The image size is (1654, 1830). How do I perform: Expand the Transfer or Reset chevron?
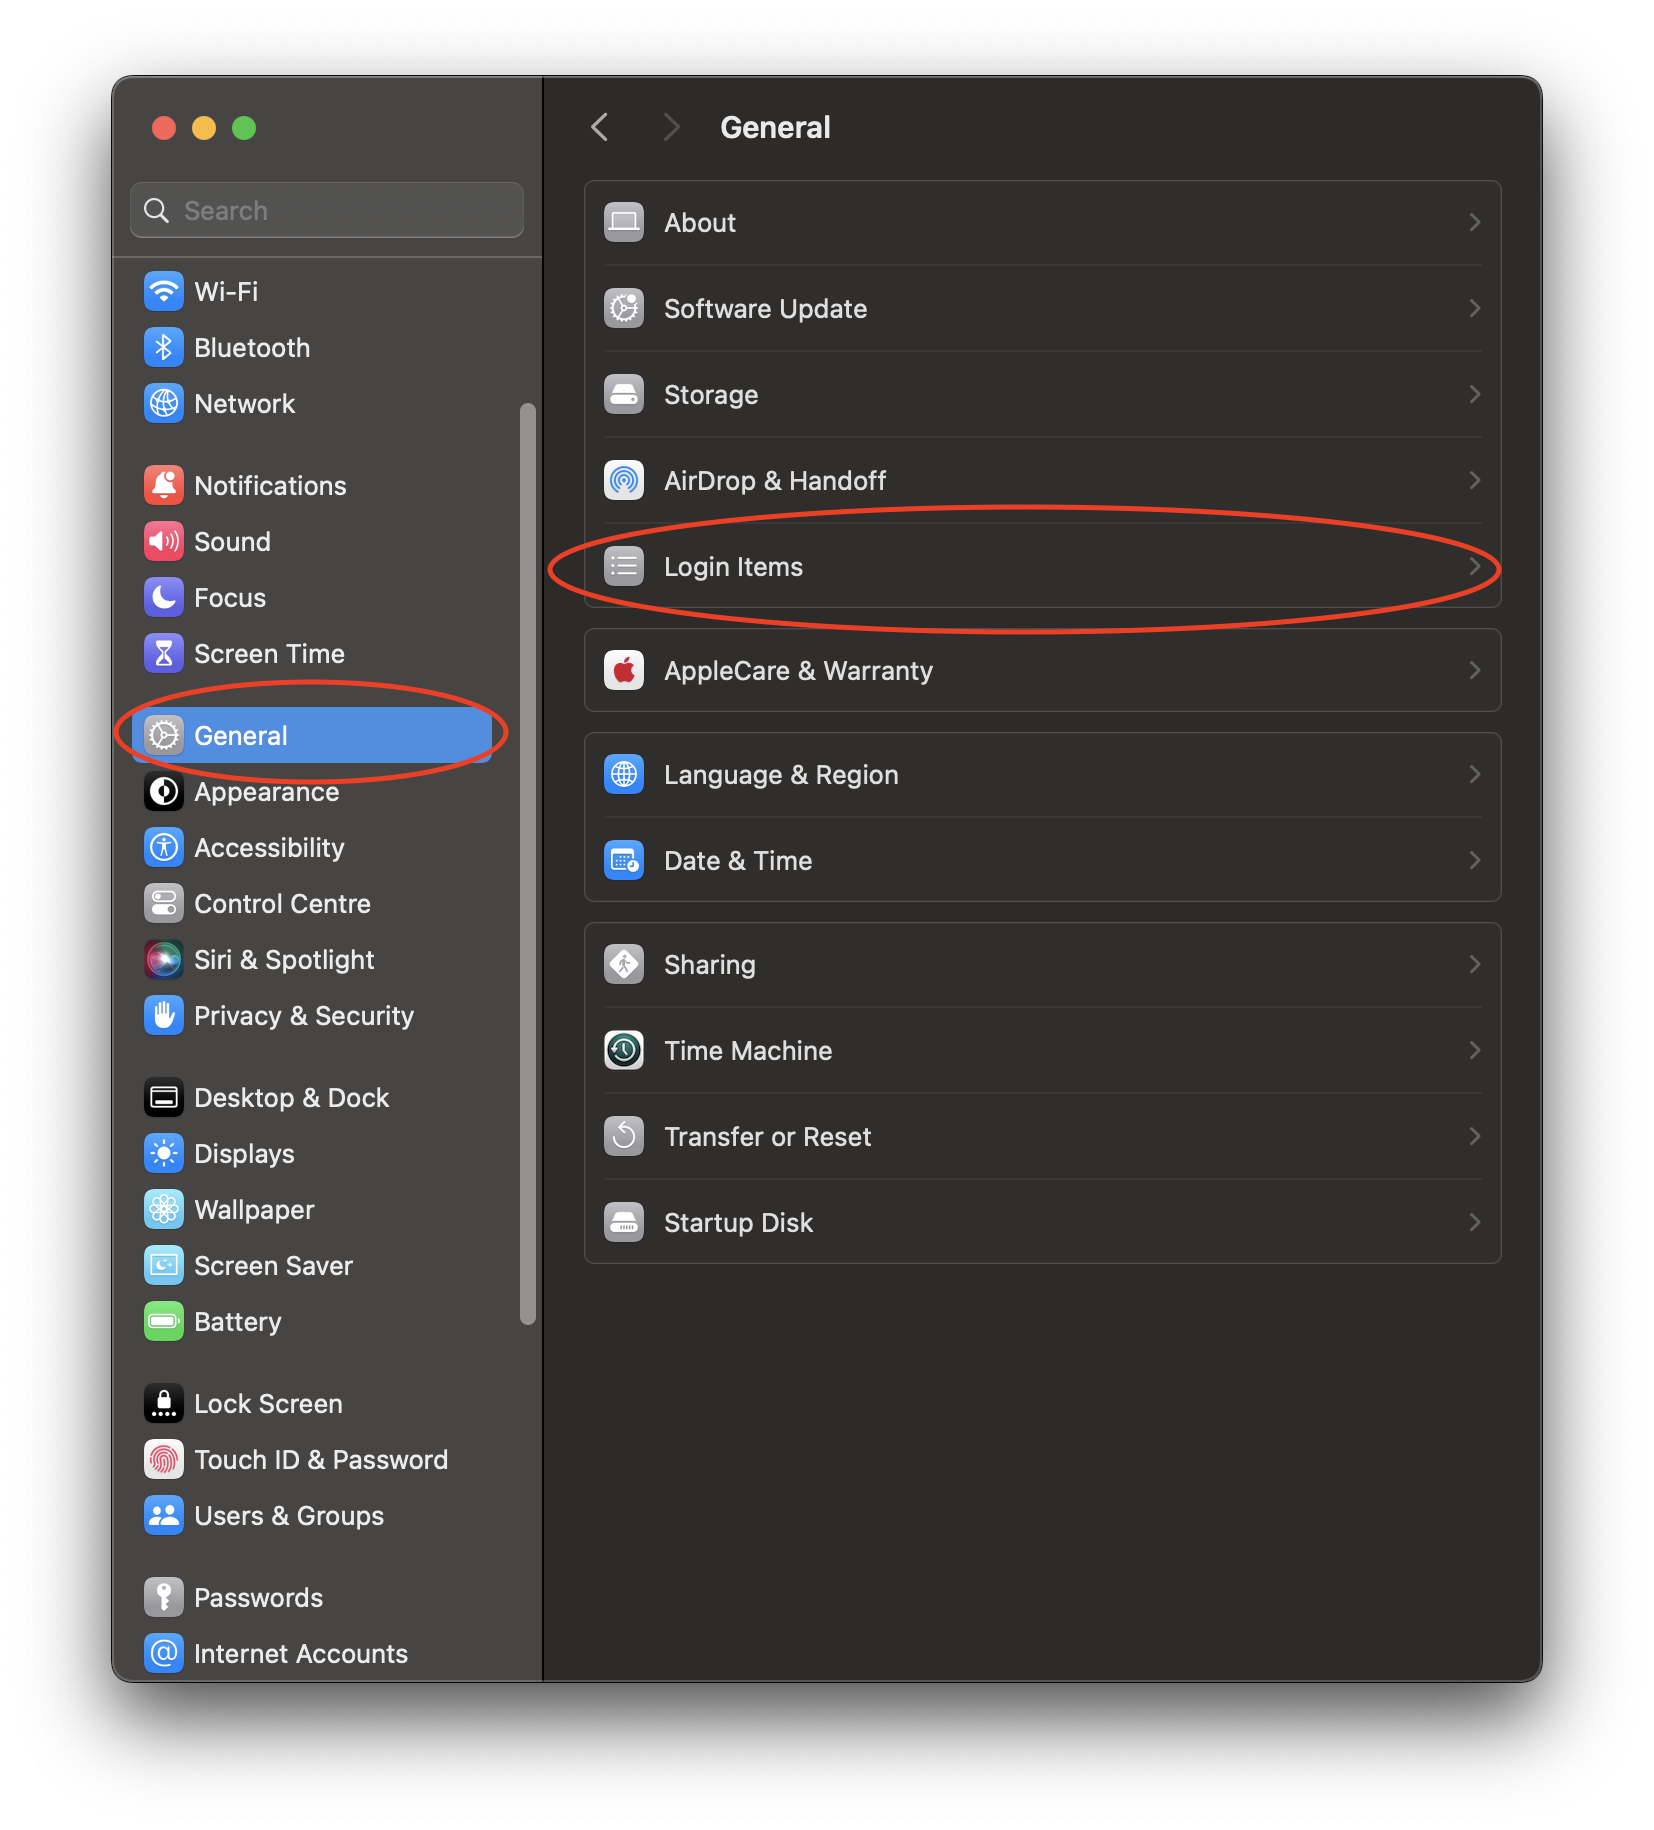[x=1474, y=1136]
